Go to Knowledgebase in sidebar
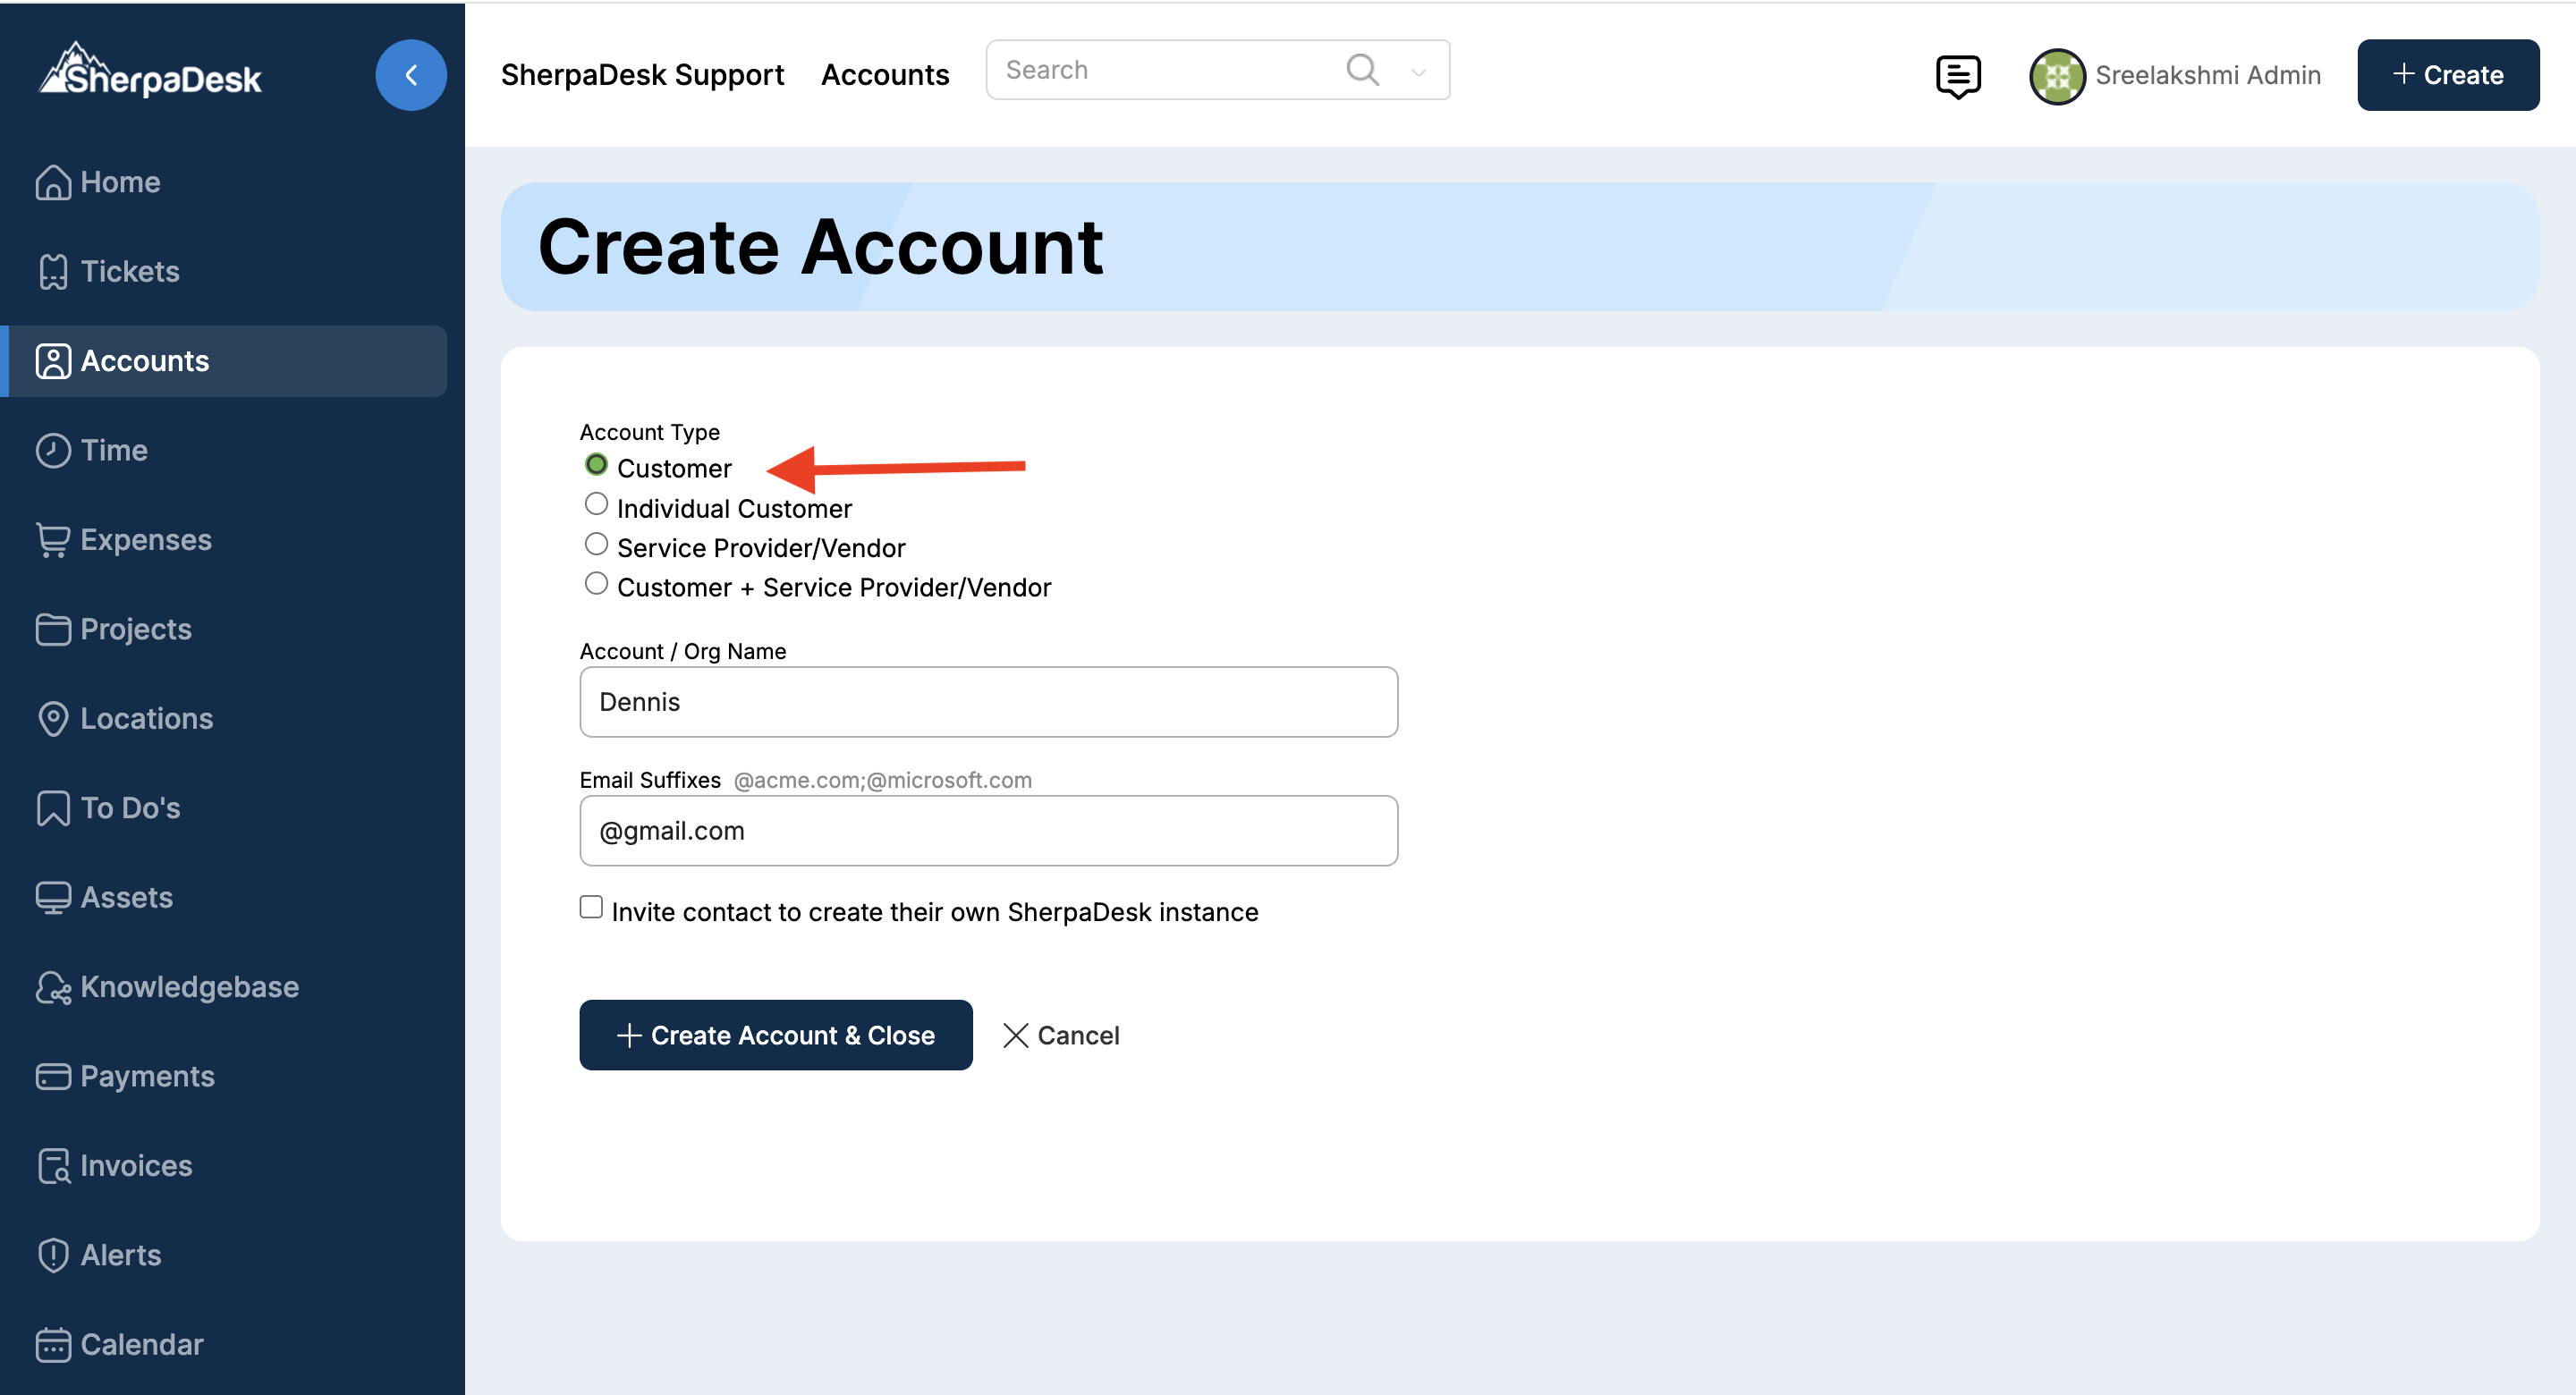Image resolution: width=2576 pixels, height=1395 pixels. [188, 986]
